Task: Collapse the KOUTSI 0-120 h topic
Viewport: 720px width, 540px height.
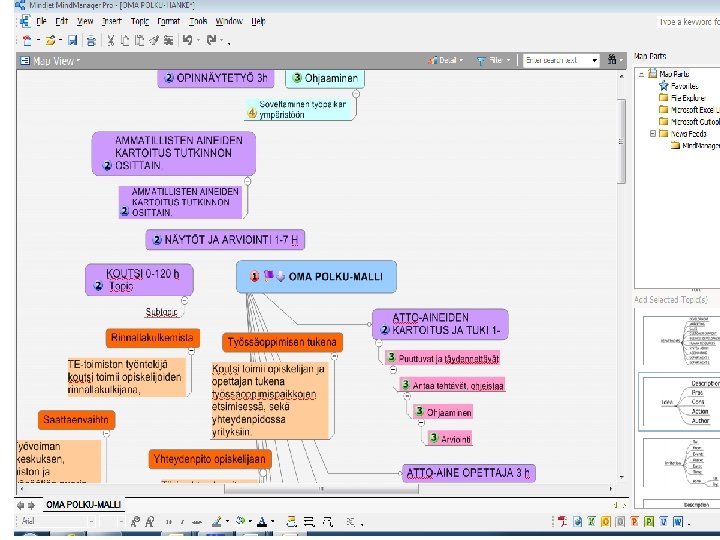Action: tap(185, 301)
